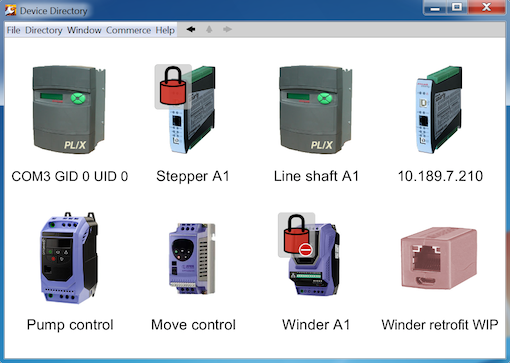
Task: Select the Pump control drive icon
Action: coord(69,258)
